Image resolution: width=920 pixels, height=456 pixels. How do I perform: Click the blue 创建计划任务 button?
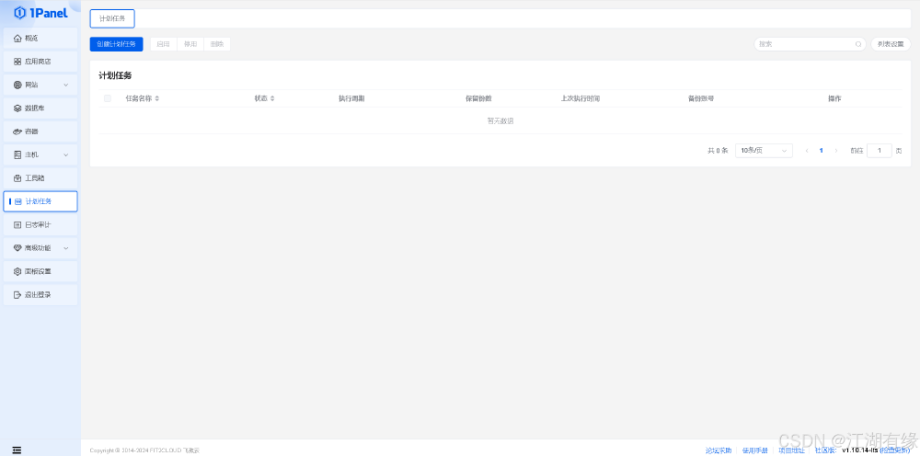click(116, 44)
